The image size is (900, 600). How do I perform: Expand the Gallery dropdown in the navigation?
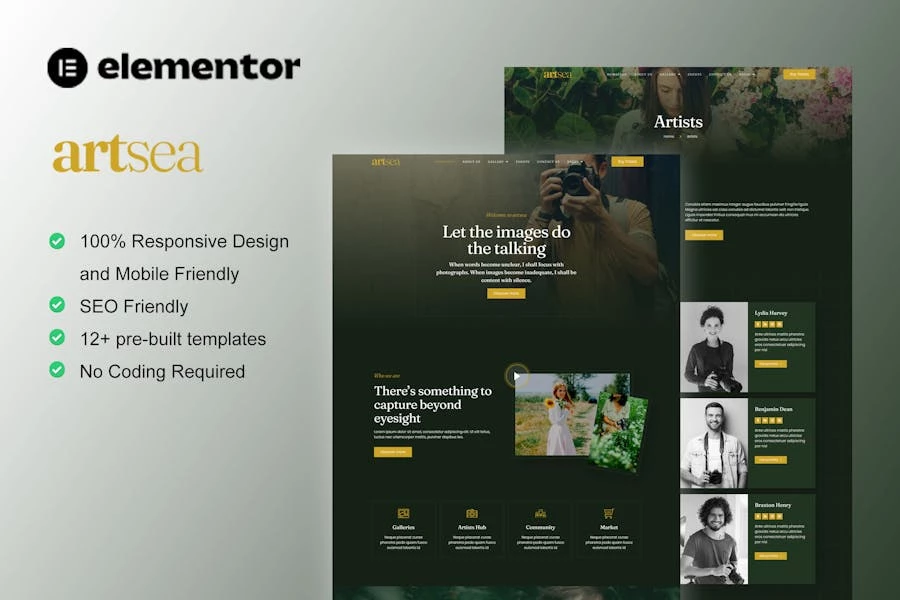coord(498,161)
